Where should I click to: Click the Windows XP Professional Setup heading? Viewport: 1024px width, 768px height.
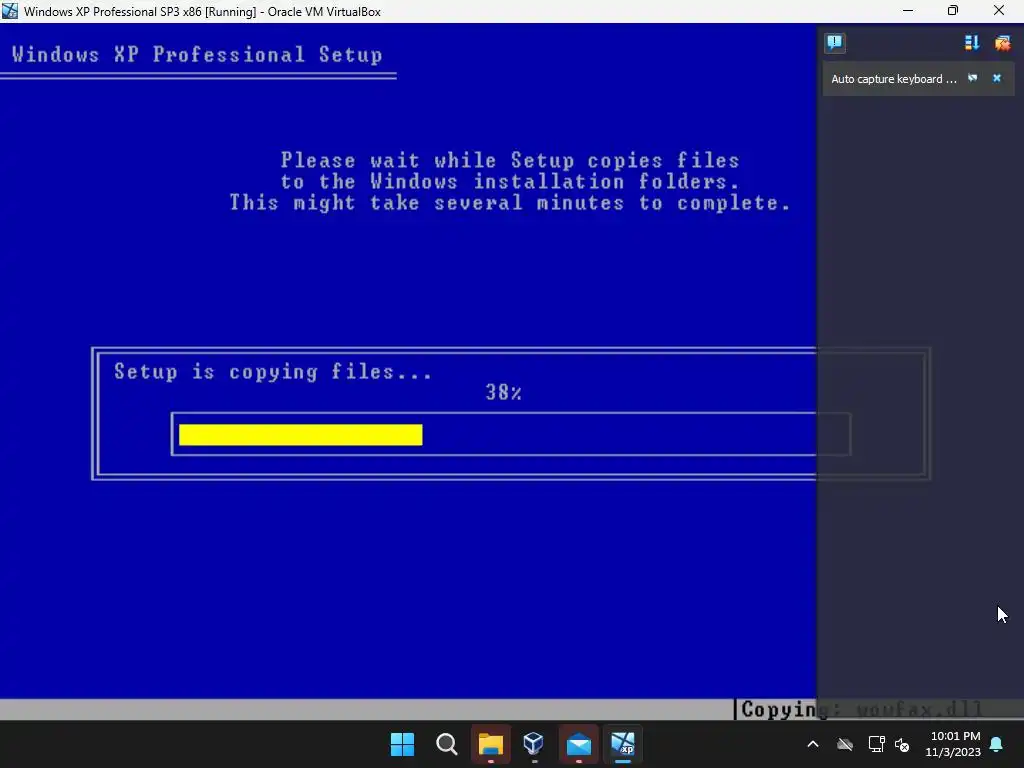(x=197, y=54)
